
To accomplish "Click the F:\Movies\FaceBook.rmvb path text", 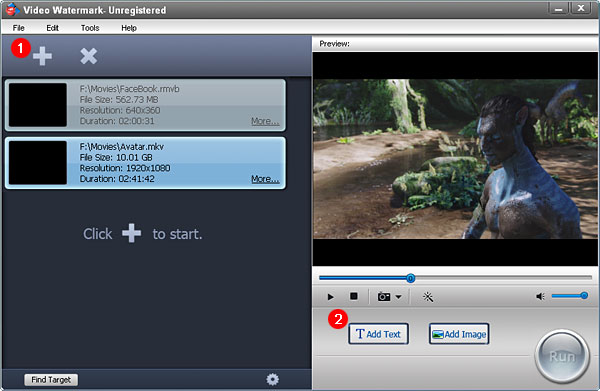I will [129, 89].
